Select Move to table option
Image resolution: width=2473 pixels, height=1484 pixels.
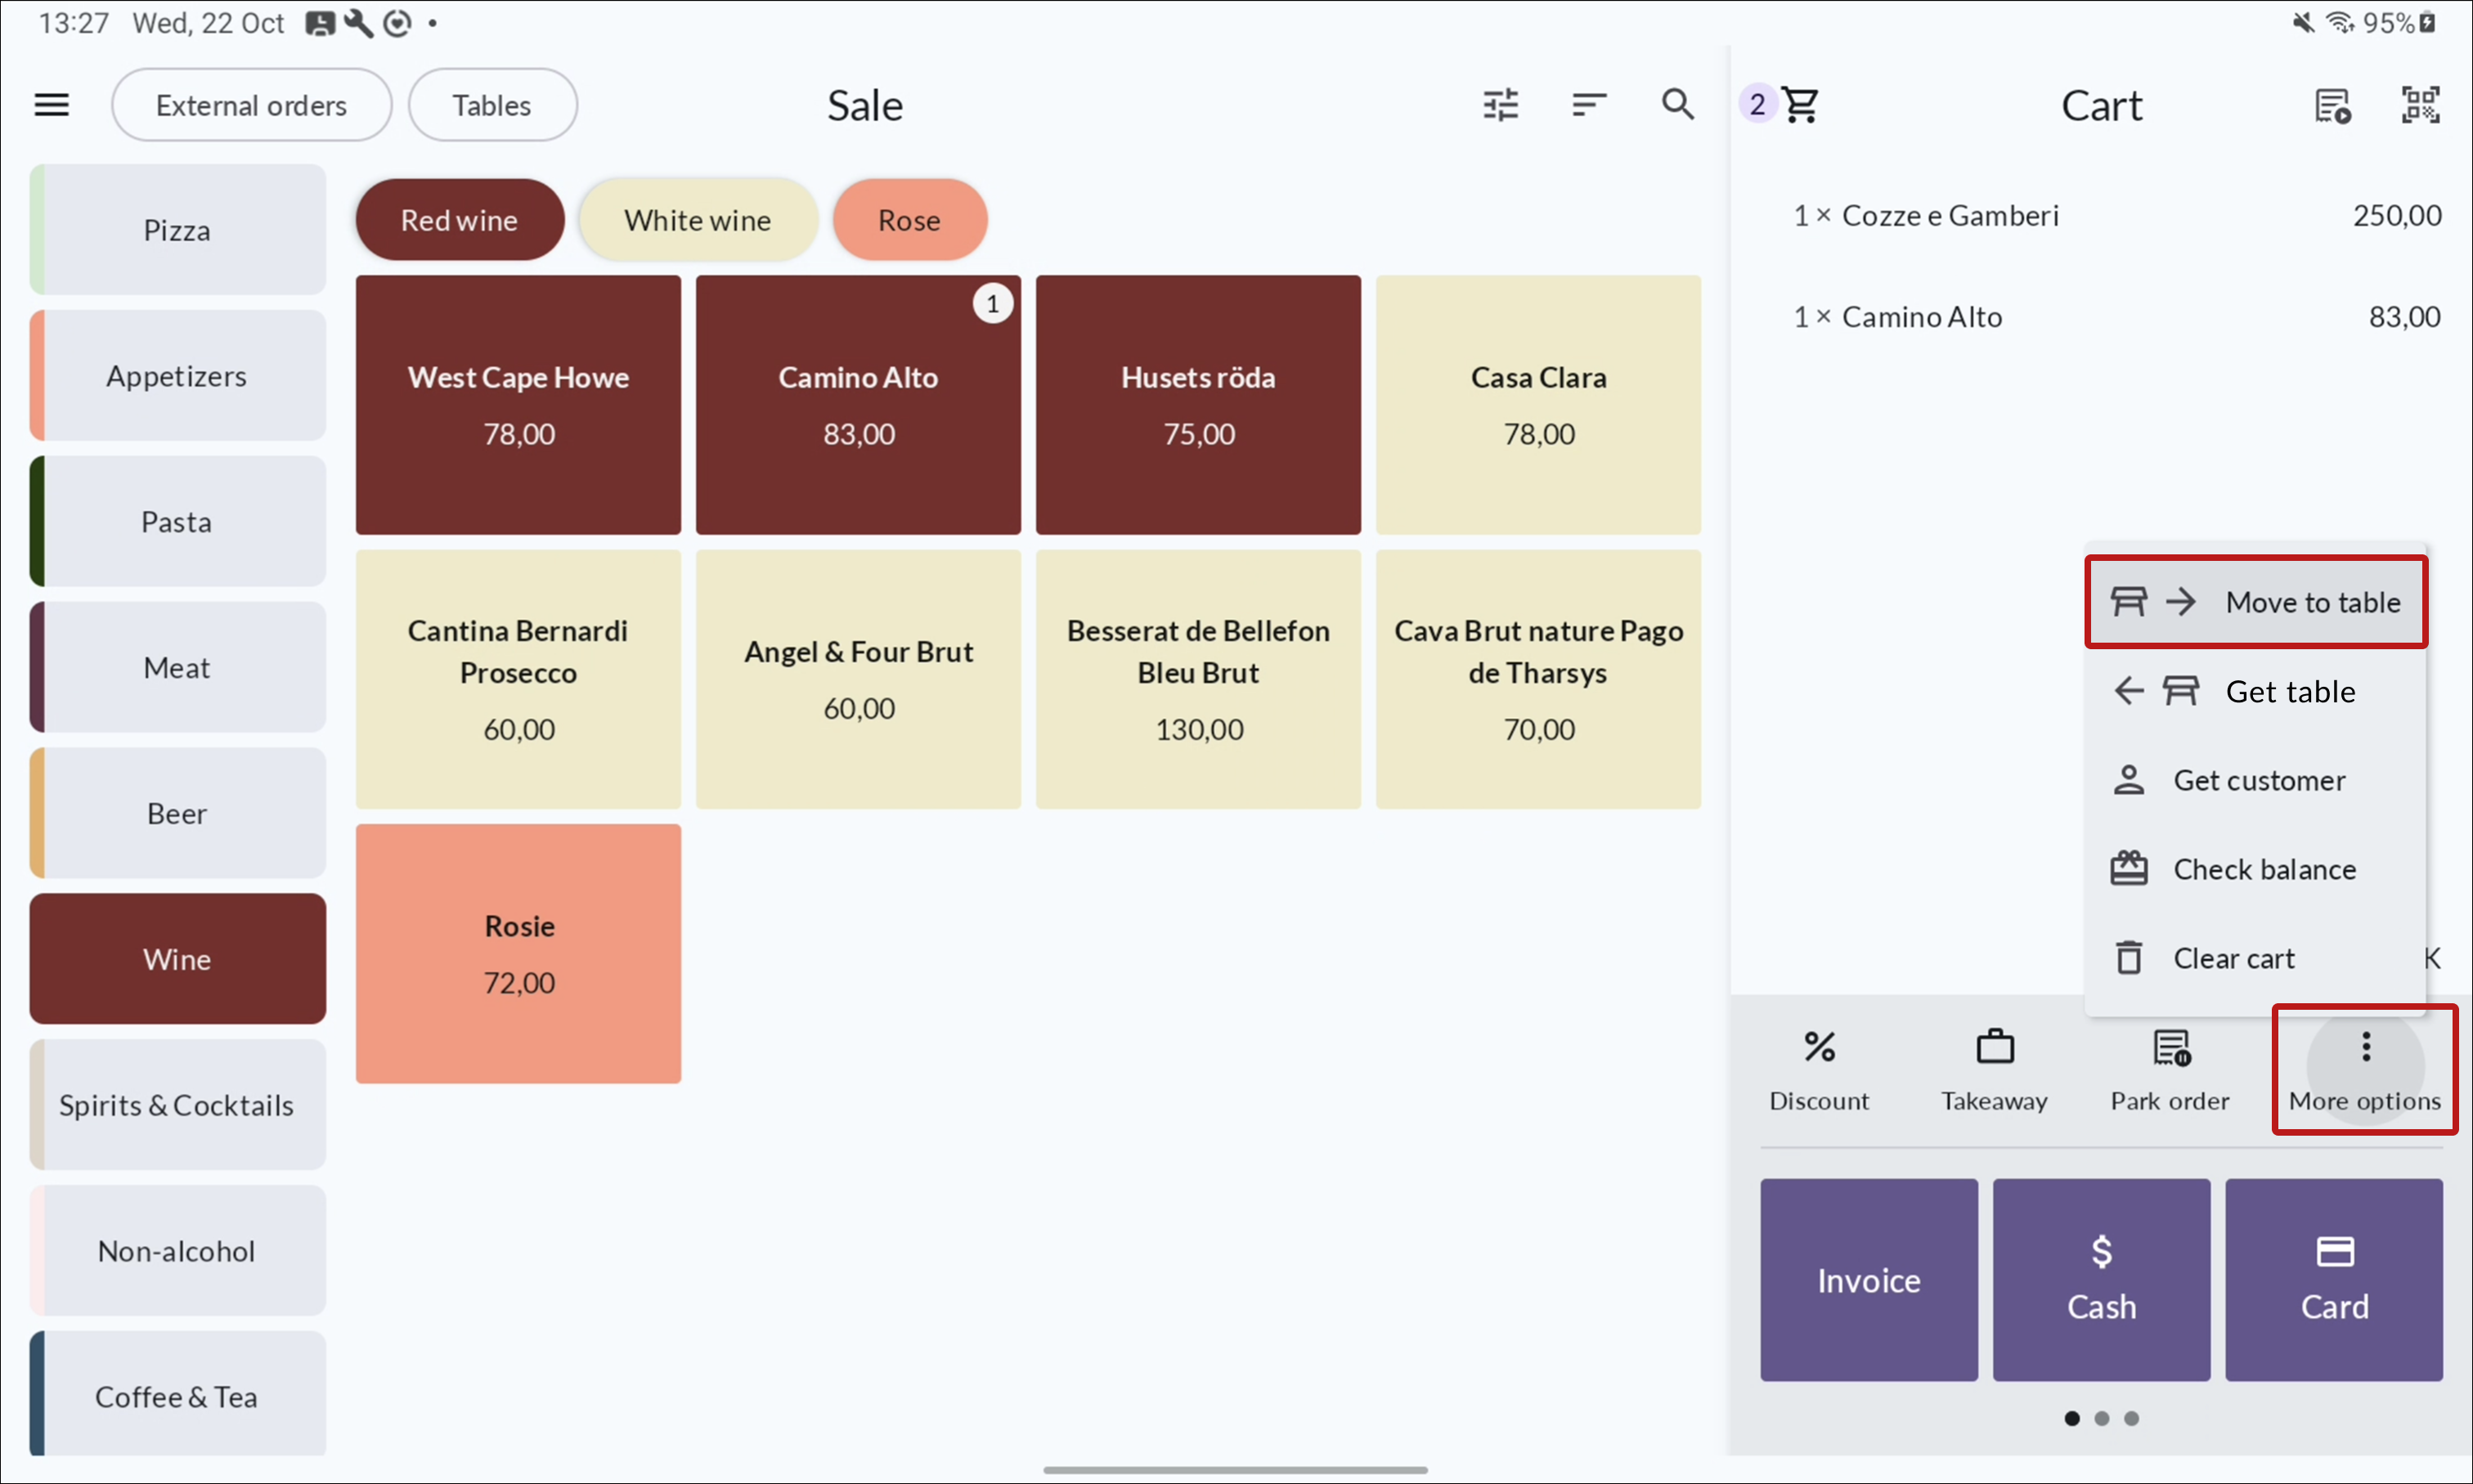[x=2255, y=602]
